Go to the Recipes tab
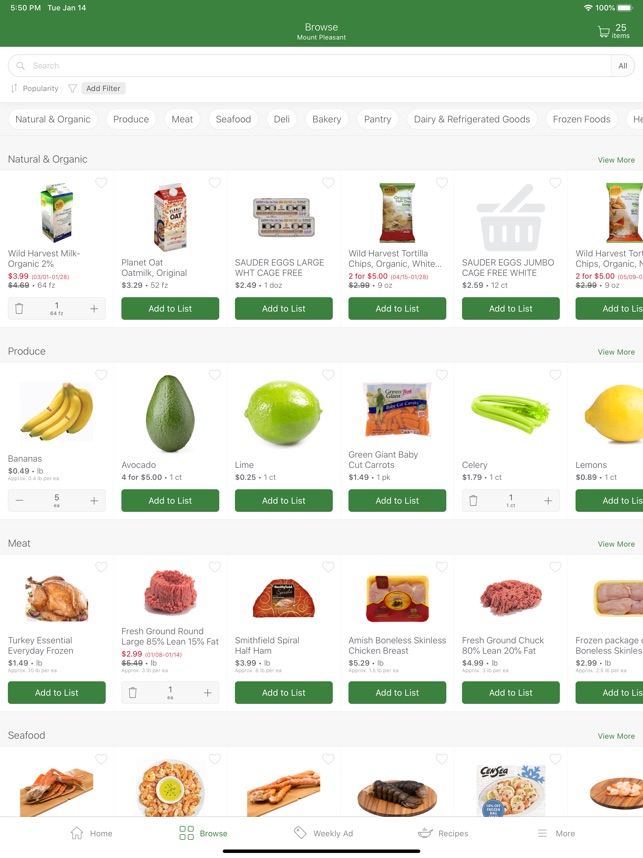This screenshot has width=643, height=858. (x=443, y=833)
